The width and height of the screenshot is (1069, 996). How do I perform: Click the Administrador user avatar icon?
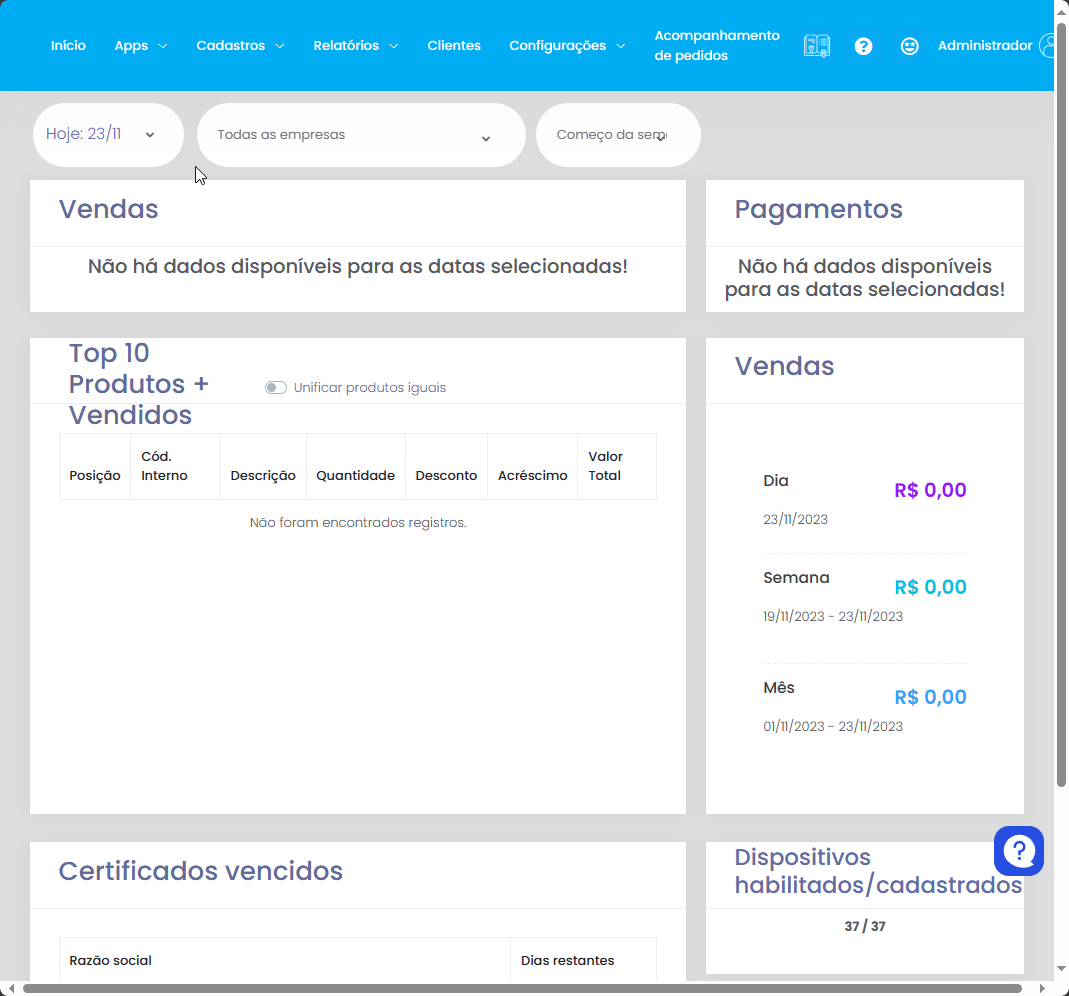[x=1047, y=46]
